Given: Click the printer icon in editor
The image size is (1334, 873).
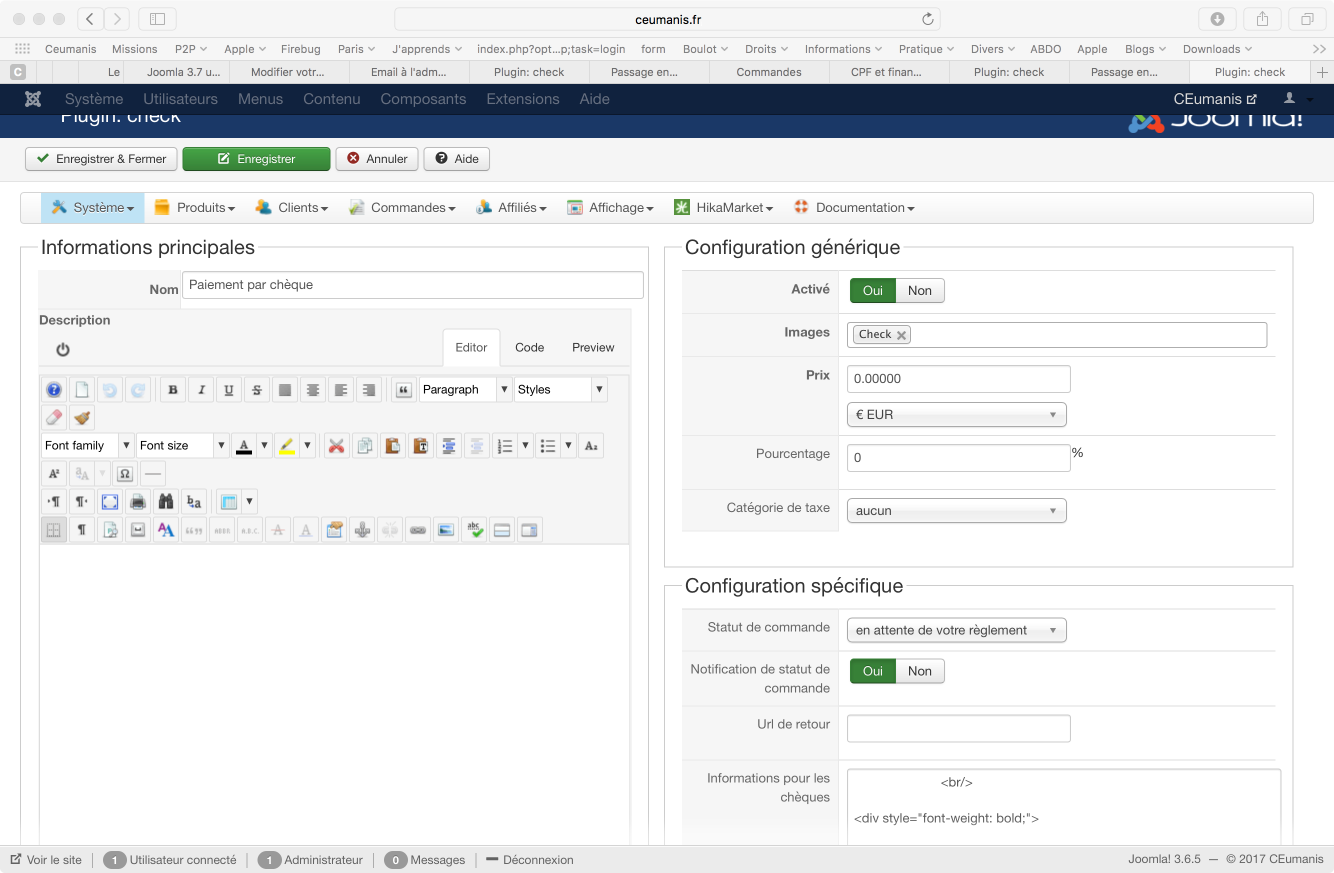Looking at the screenshot, I should point(138,502).
